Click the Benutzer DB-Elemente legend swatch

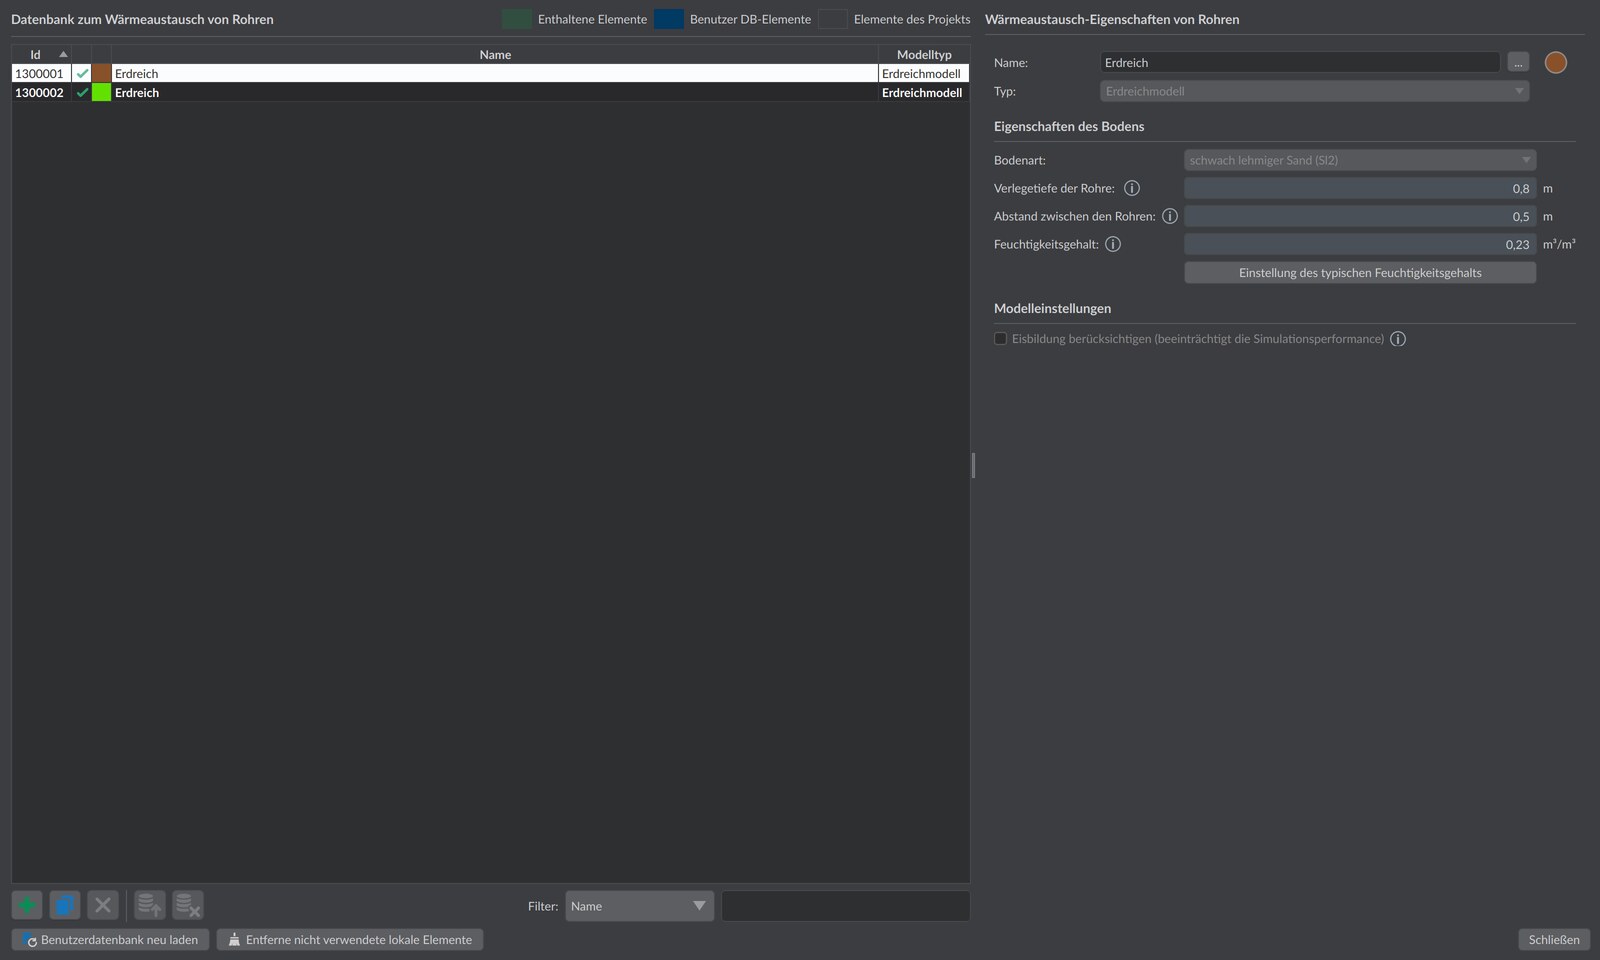pyautogui.click(x=669, y=19)
